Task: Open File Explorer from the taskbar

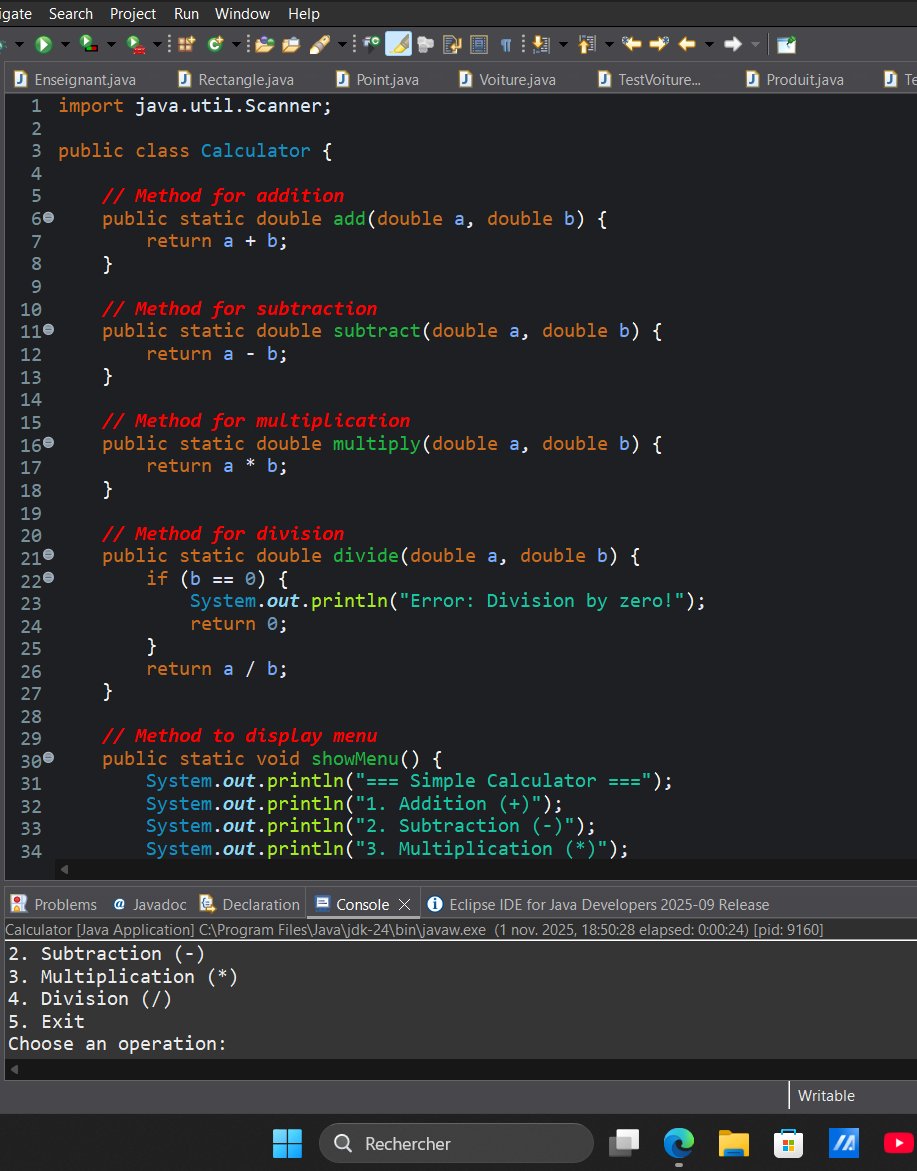Action: [x=733, y=1143]
